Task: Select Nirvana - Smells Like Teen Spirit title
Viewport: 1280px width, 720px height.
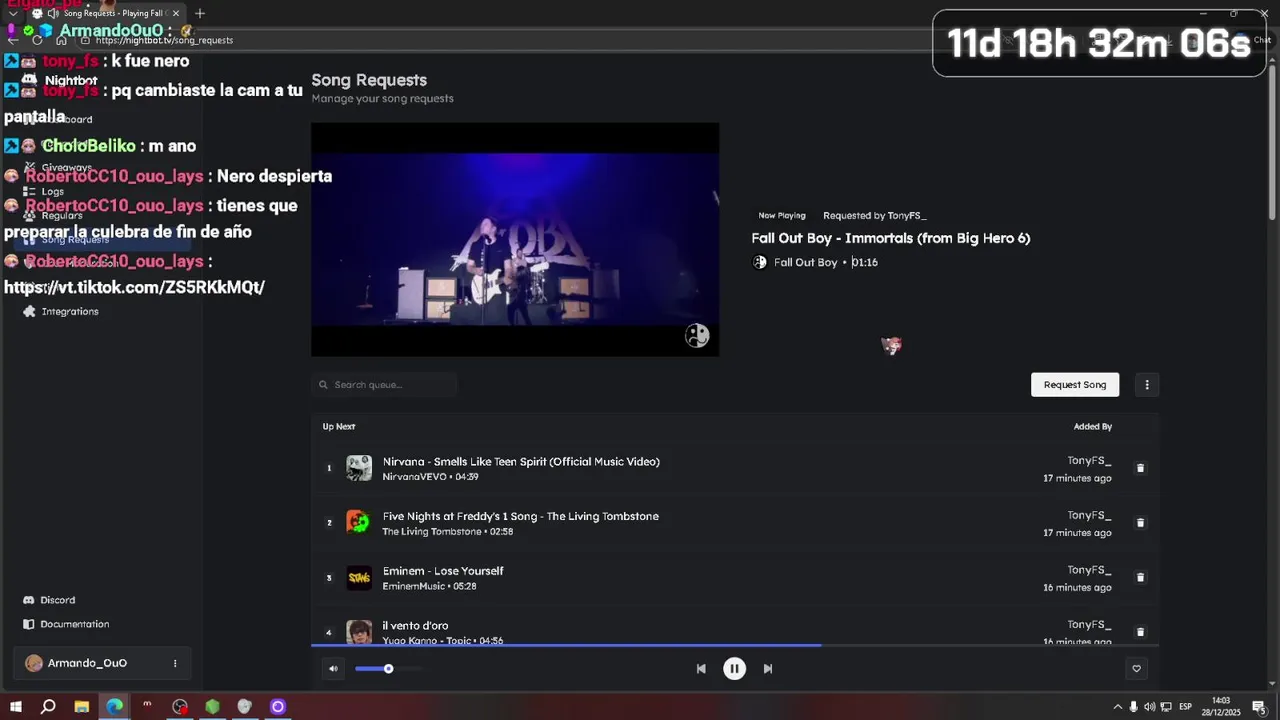Action: (521, 462)
